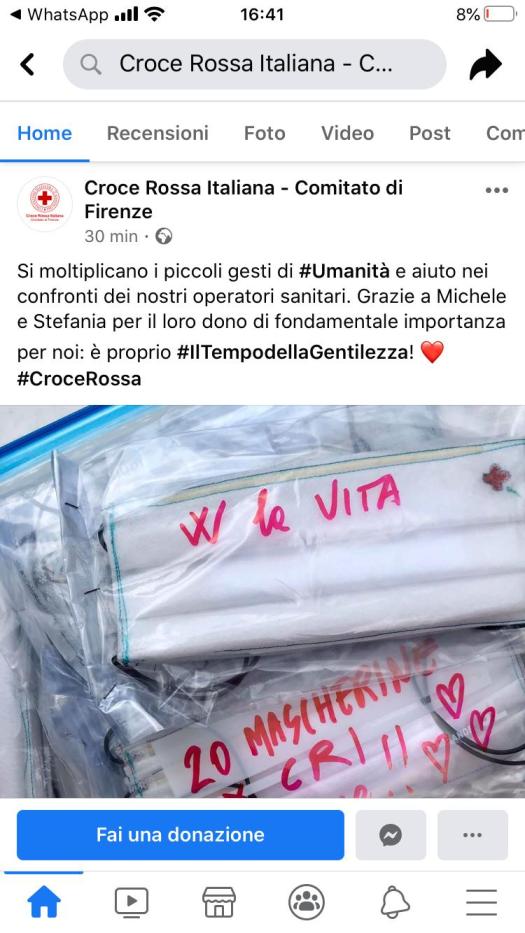Return to WhatsApp via status bar link

[x=58, y=14]
